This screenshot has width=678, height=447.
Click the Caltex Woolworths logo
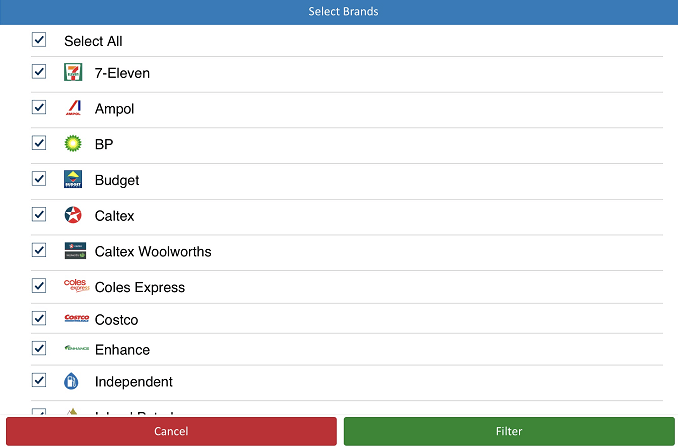click(75, 251)
